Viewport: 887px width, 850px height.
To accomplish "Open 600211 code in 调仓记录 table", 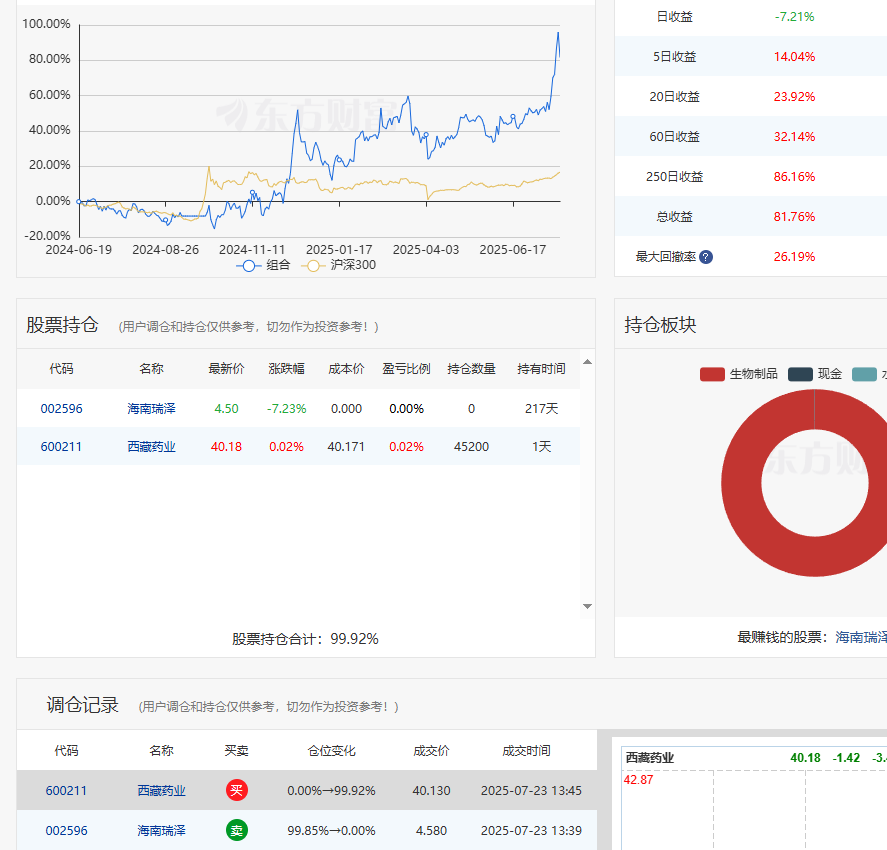I will (x=66, y=791).
